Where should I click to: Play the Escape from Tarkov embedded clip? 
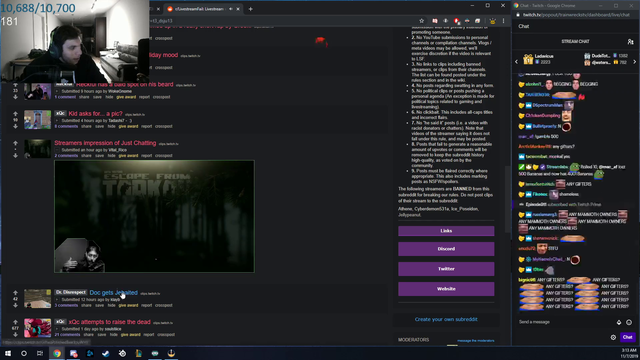[x=154, y=216]
